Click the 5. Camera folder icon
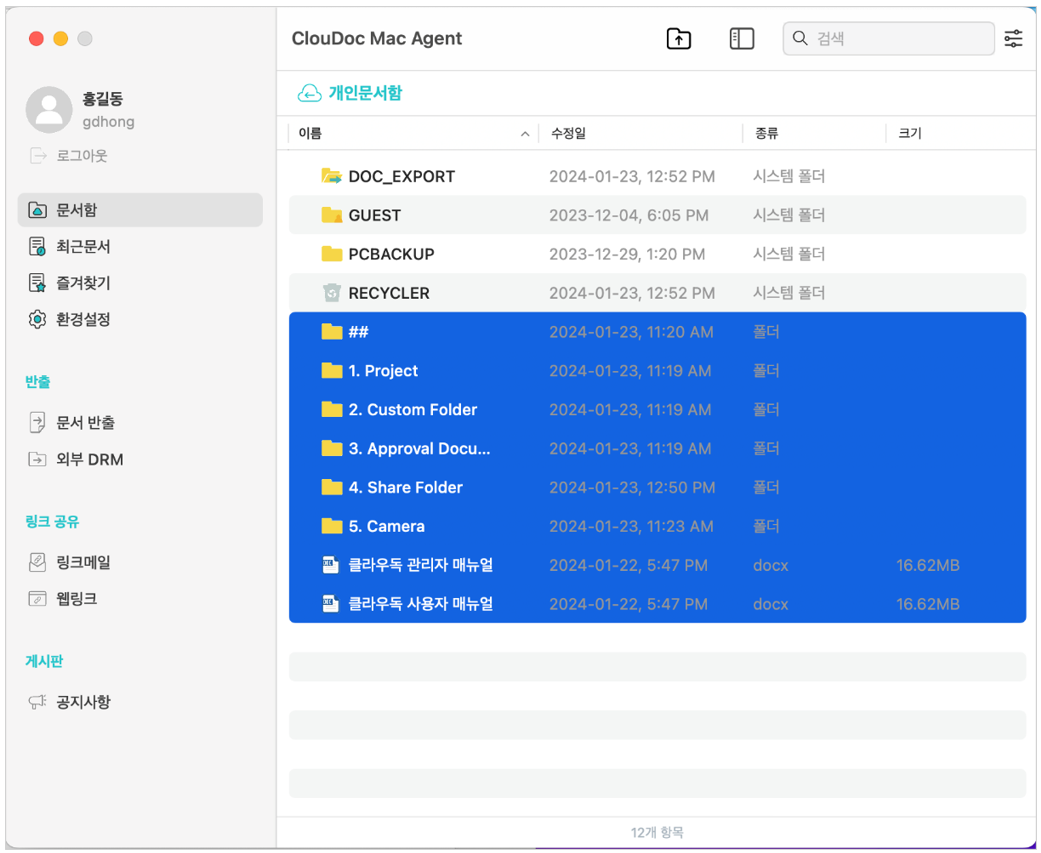Screen dimensions: 1041x853 pos(331,526)
